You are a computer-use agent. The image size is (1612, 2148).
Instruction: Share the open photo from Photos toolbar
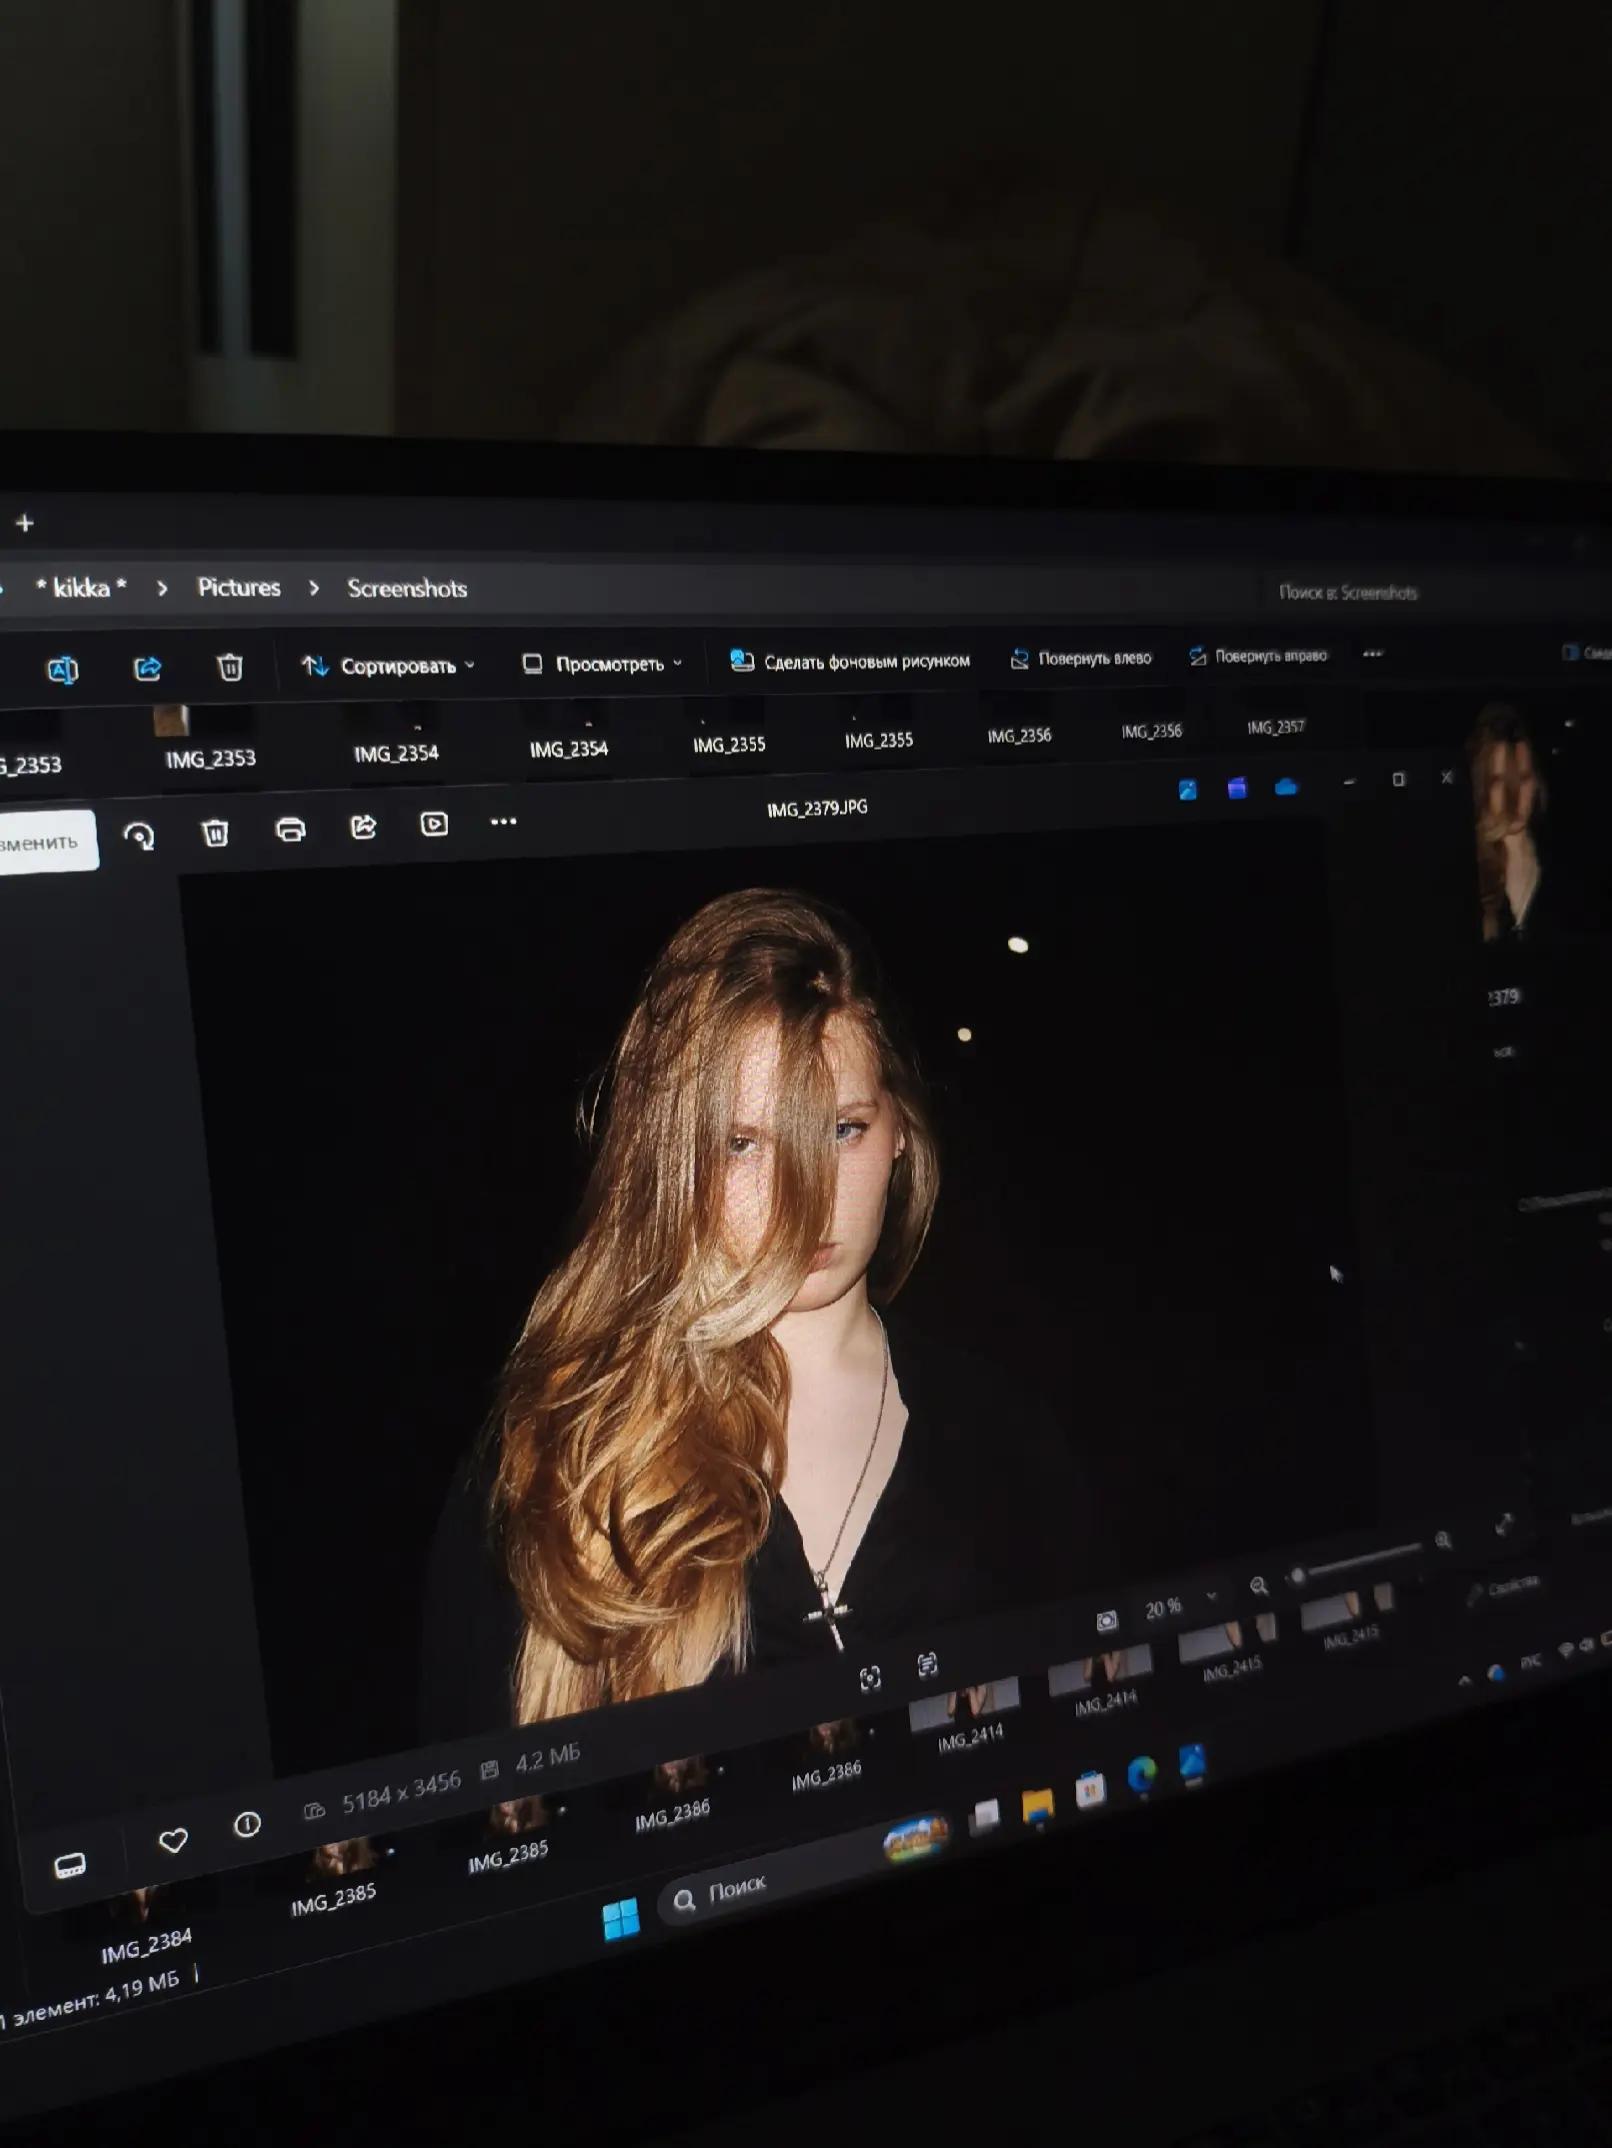363,826
